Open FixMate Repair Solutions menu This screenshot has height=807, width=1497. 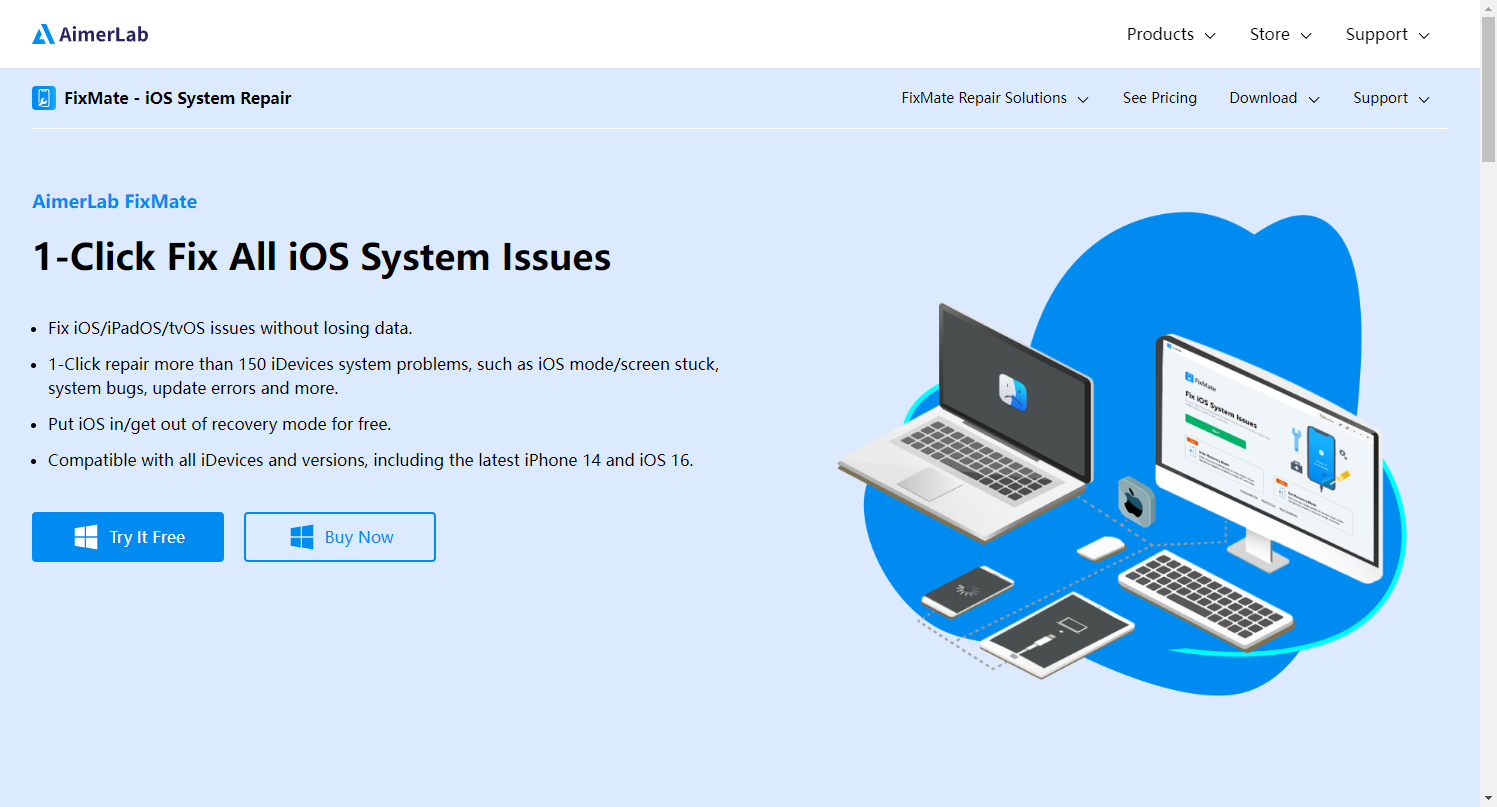coord(994,98)
